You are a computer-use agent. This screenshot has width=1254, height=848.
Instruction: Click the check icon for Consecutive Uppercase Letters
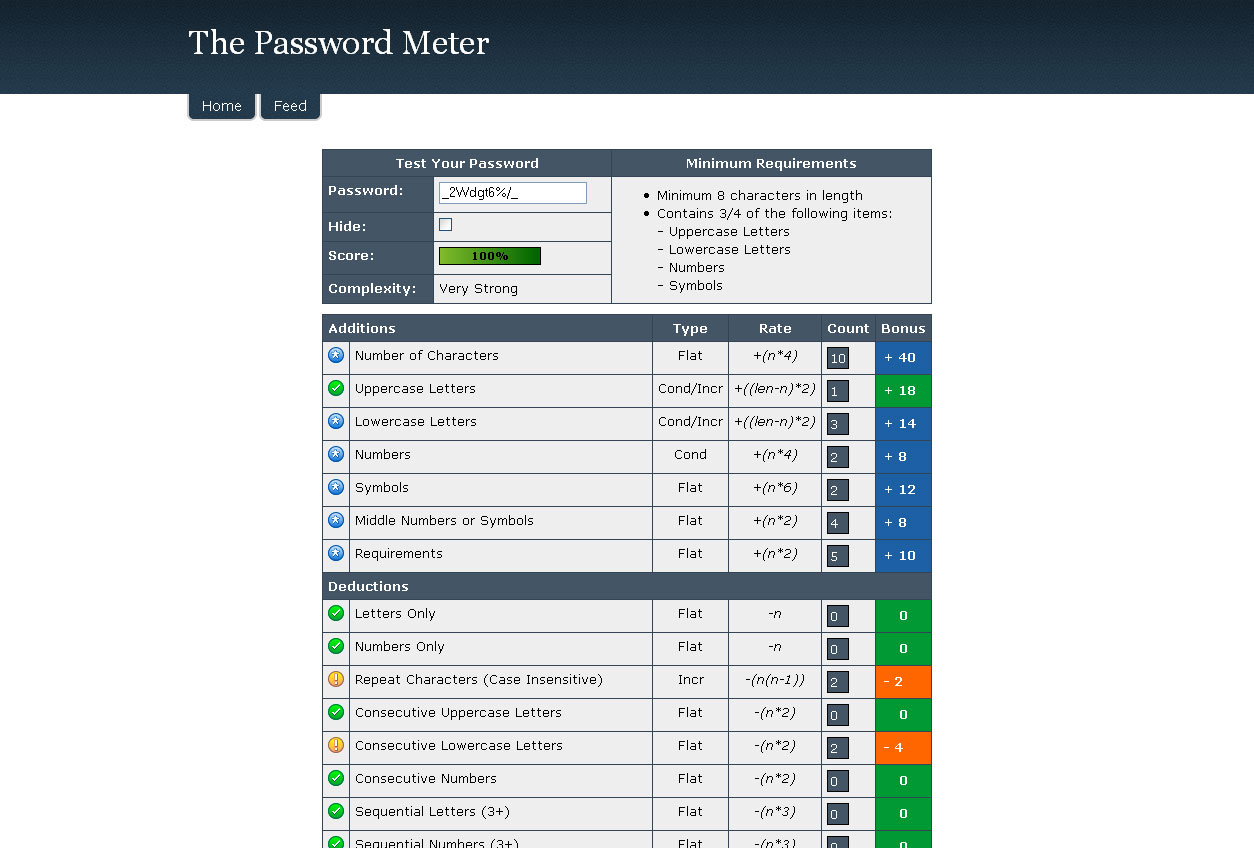336,712
